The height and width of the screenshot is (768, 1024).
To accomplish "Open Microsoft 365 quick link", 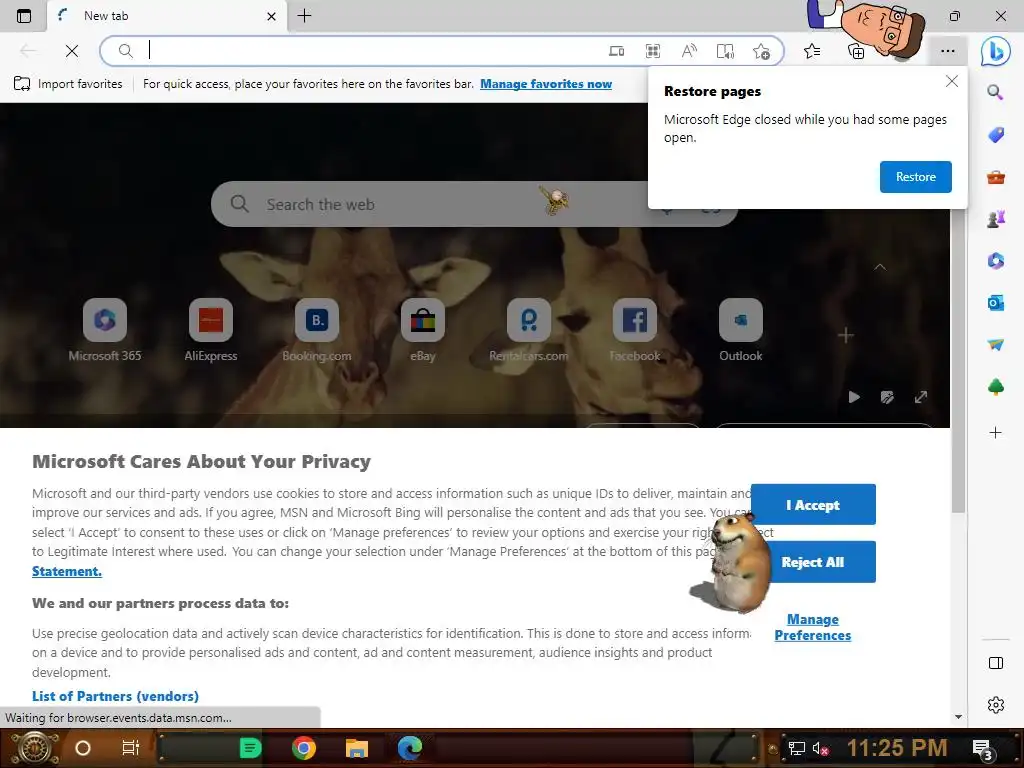I will [104, 330].
